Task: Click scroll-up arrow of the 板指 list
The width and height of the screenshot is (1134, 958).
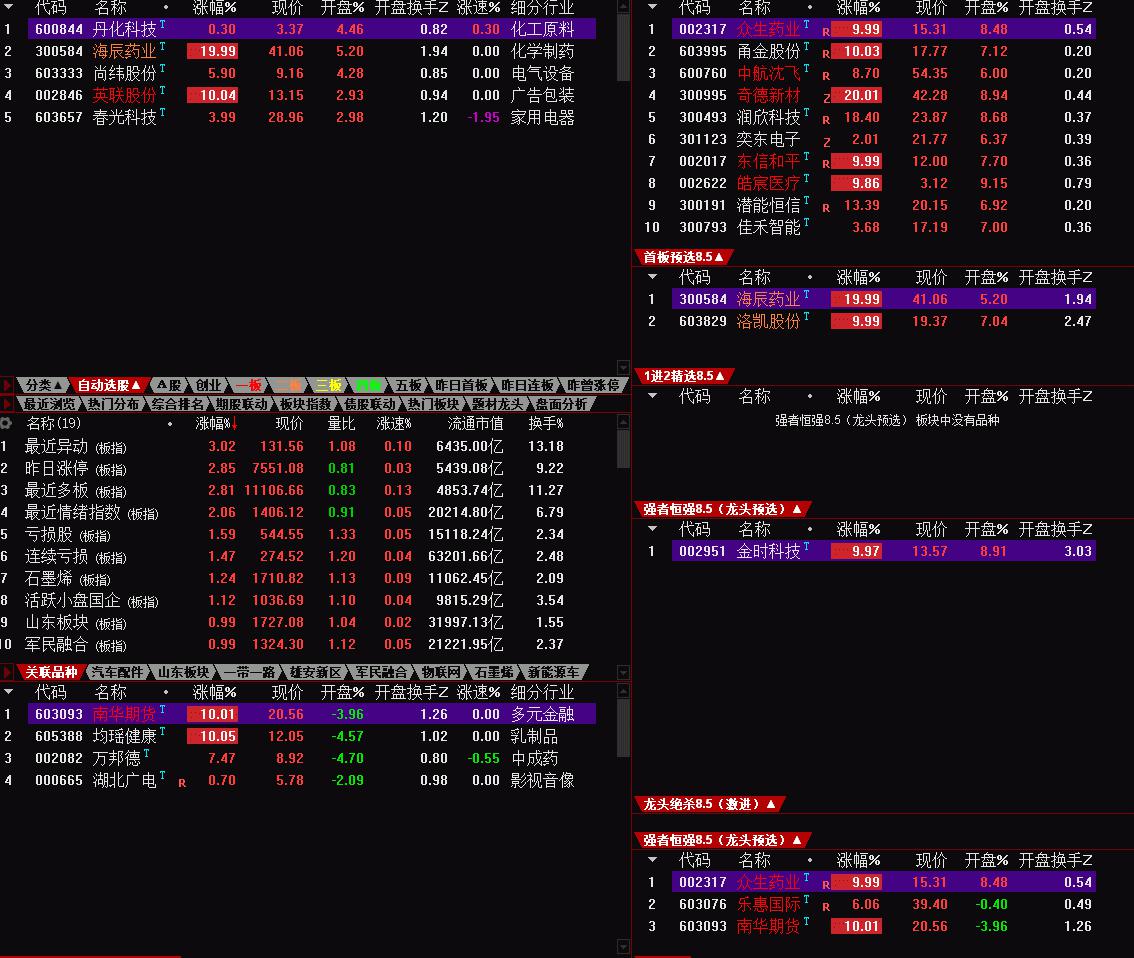Action: click(x=623, y=421)
